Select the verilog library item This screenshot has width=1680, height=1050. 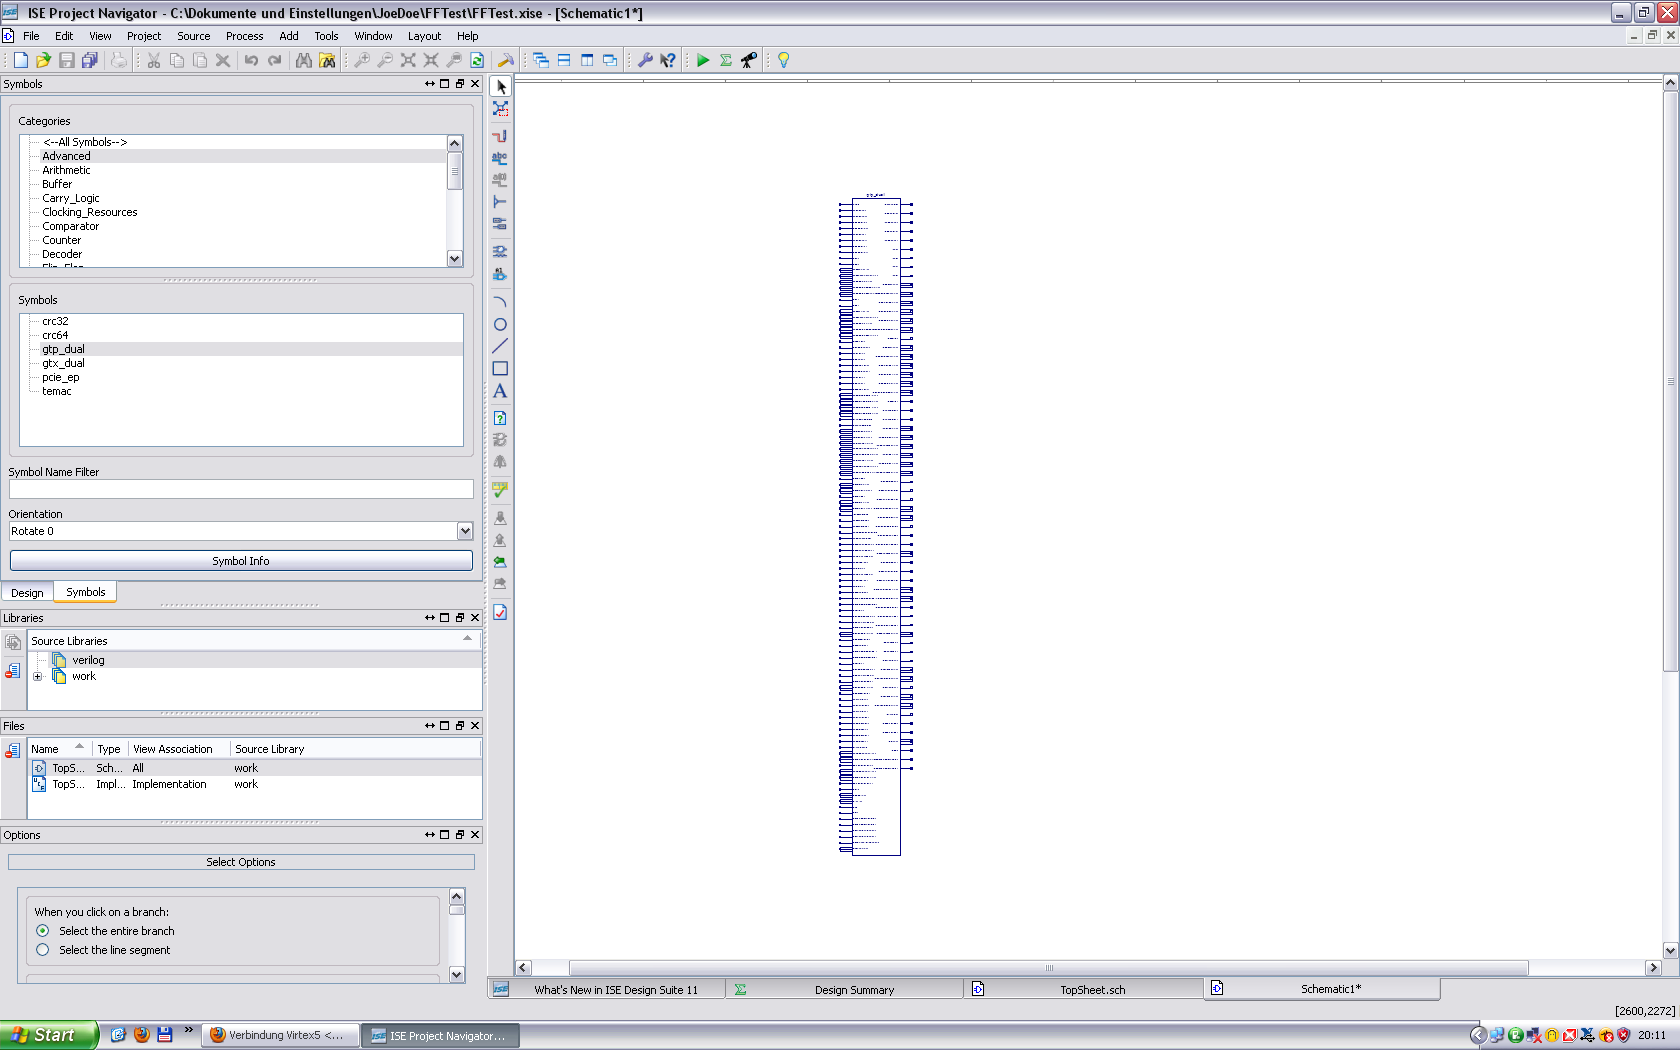click(88, 660)
